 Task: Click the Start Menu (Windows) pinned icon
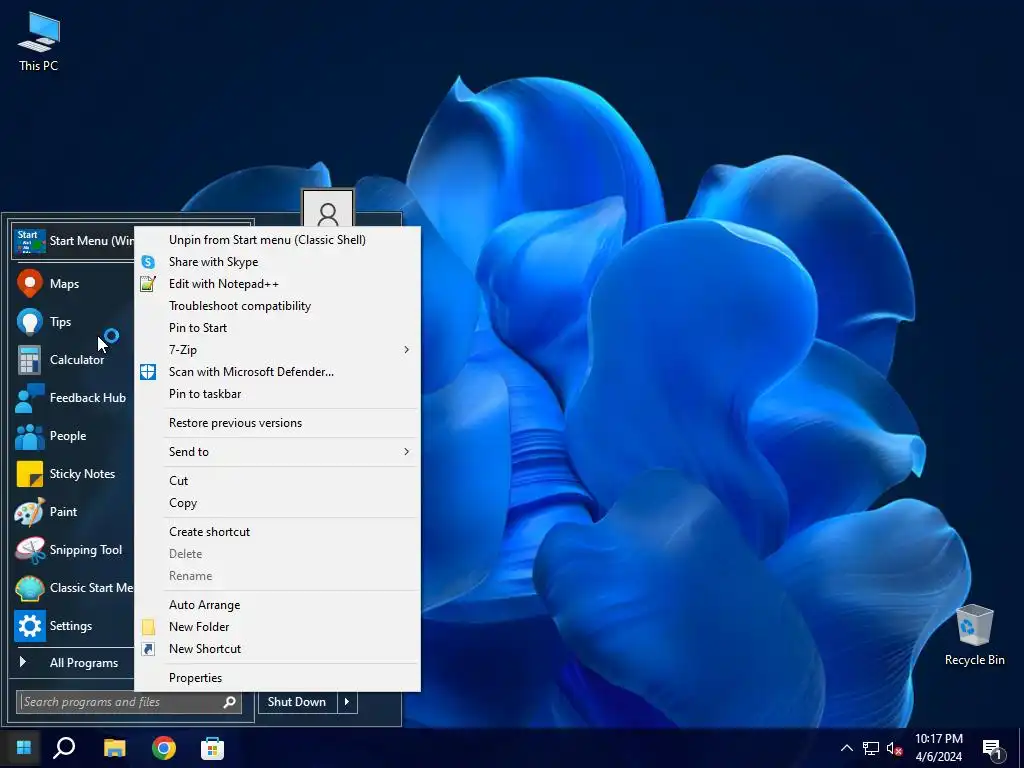tap(29, 241)
